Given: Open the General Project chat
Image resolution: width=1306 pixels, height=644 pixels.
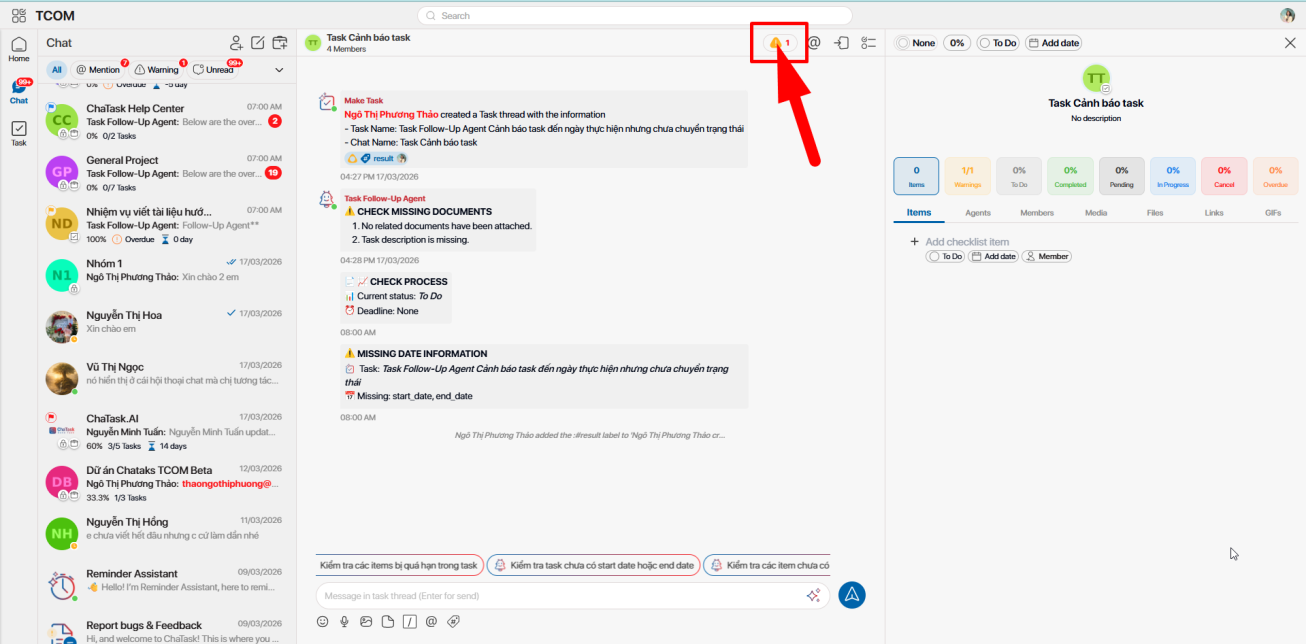Looking at the screenshot, I should [166, 173].
